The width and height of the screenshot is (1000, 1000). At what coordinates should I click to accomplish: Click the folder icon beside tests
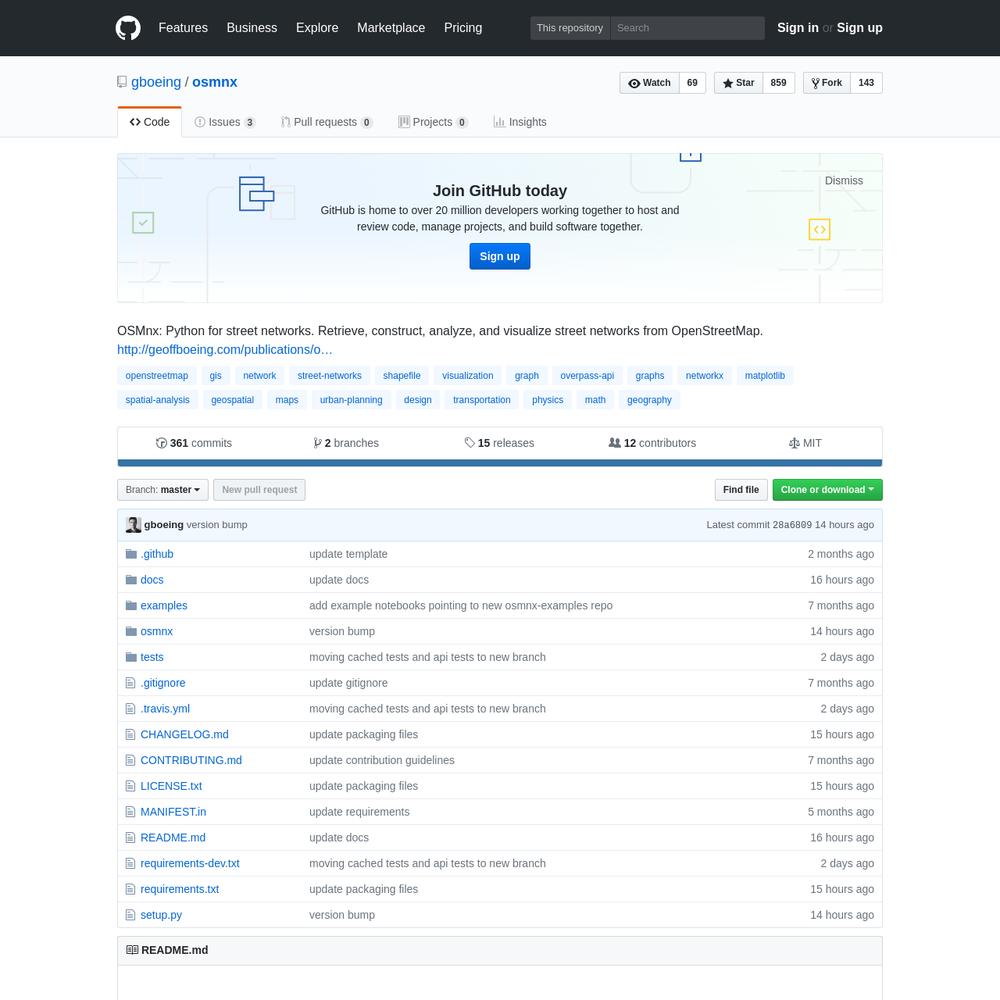point(131,657)
